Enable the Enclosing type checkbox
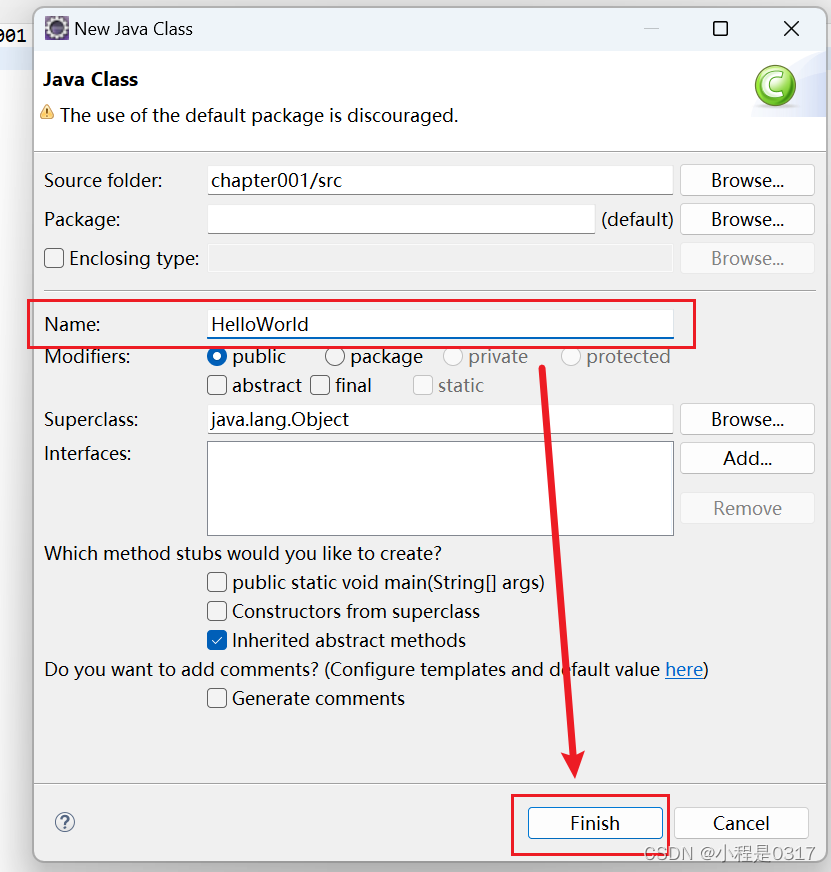 54,258
